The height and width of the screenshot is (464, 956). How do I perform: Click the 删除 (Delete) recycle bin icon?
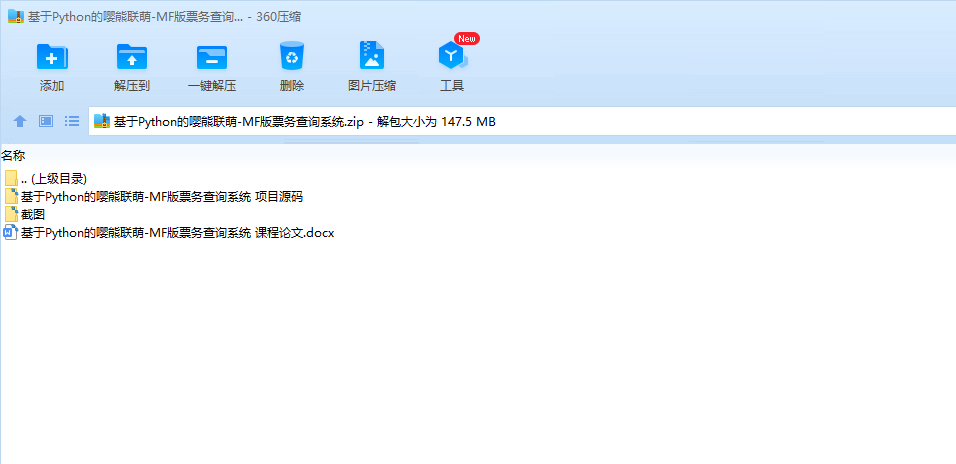291,56
